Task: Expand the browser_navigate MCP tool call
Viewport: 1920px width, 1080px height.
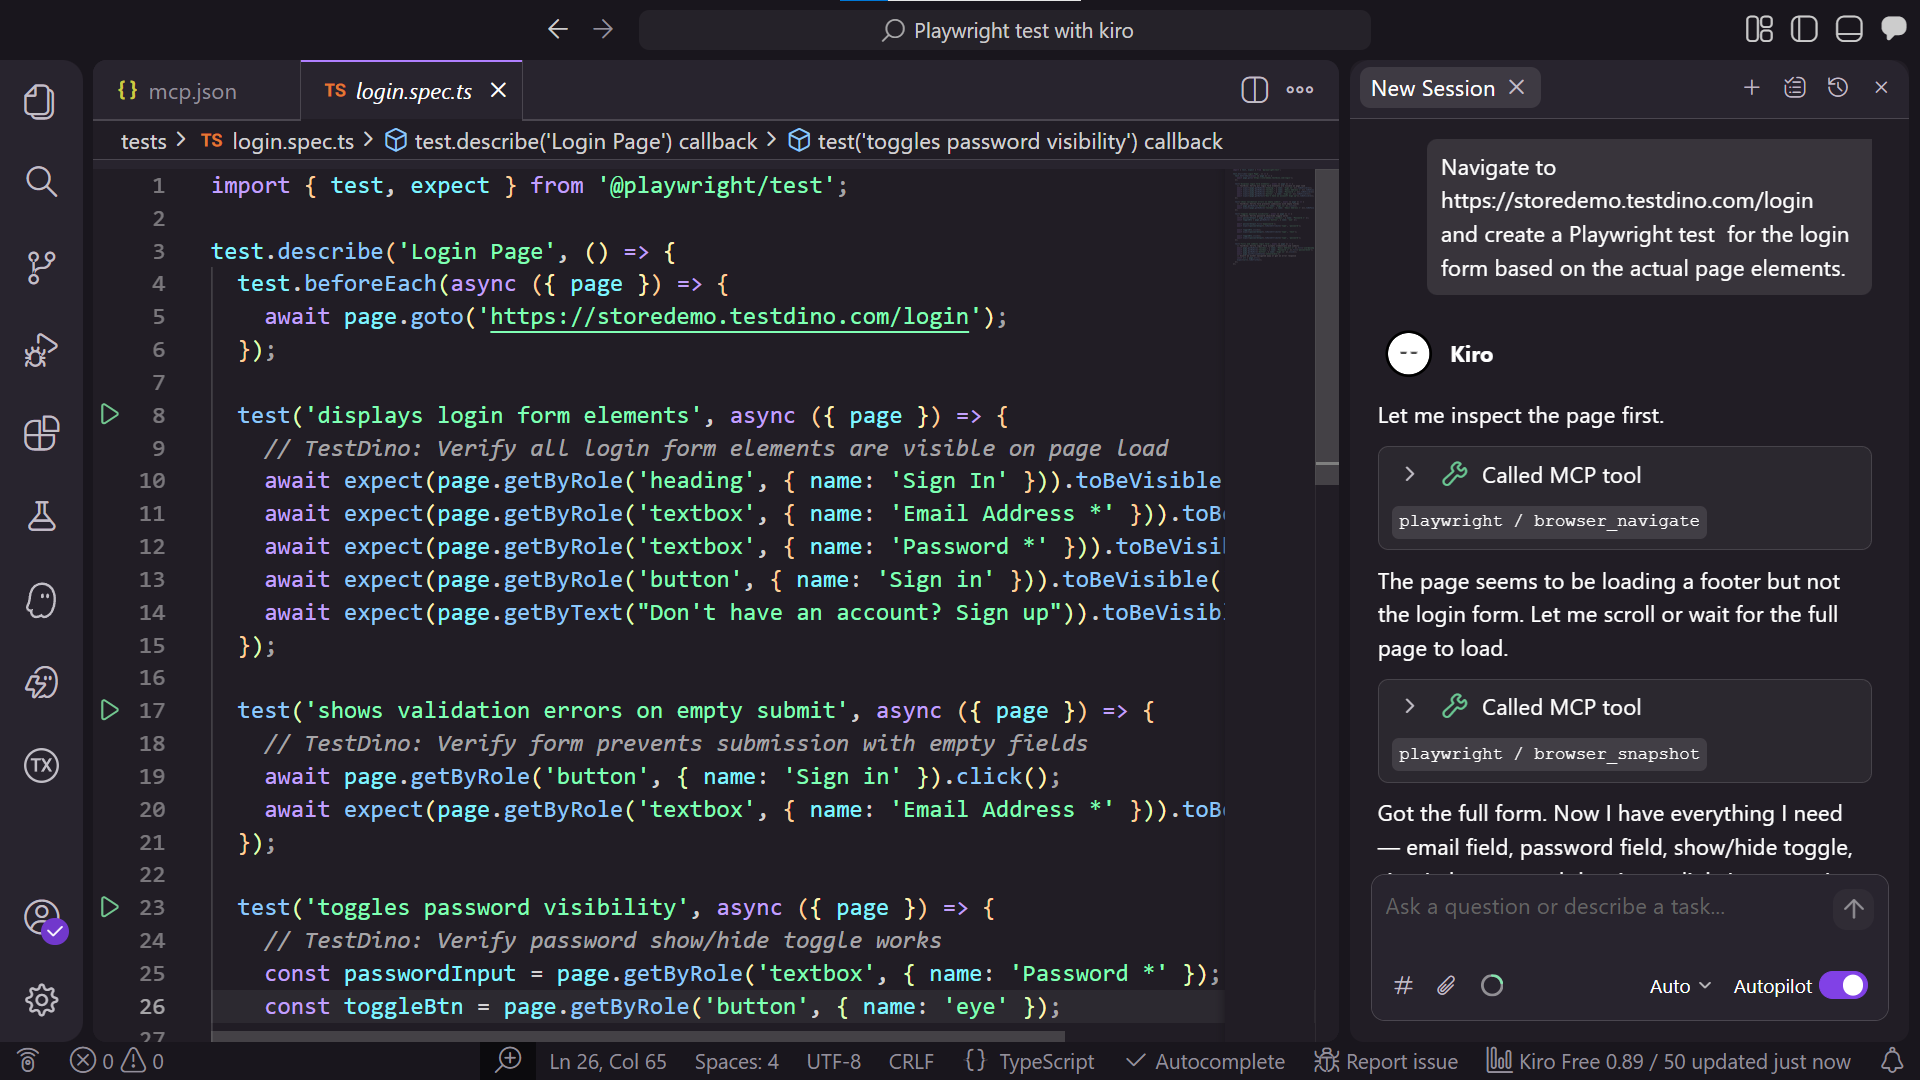Action: (1410, 475)
